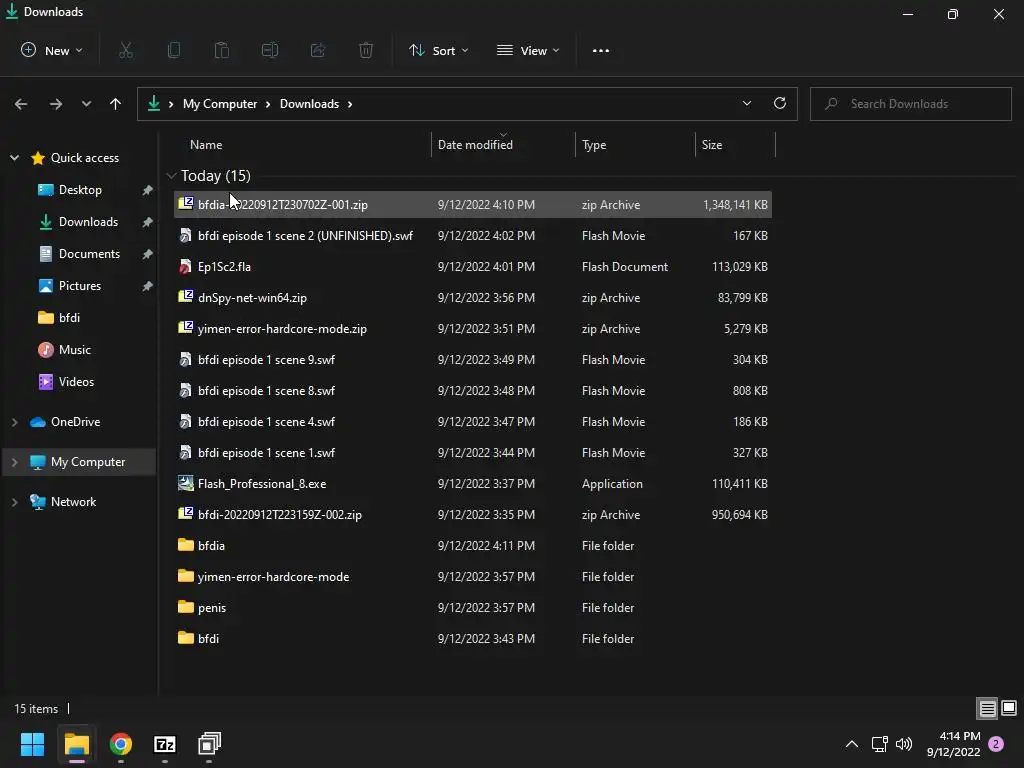Expand Network in navigation pane

click(x=14, y=502)
